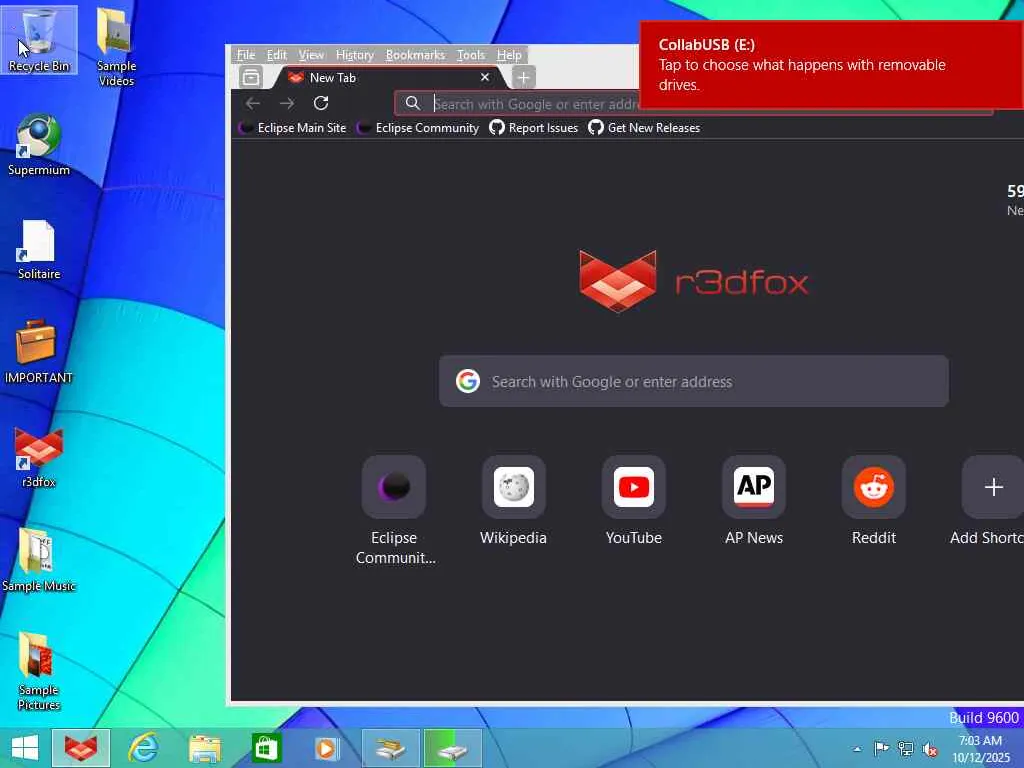Open the History menu
Screen dimensions: 1024x768
coord(355,55)
